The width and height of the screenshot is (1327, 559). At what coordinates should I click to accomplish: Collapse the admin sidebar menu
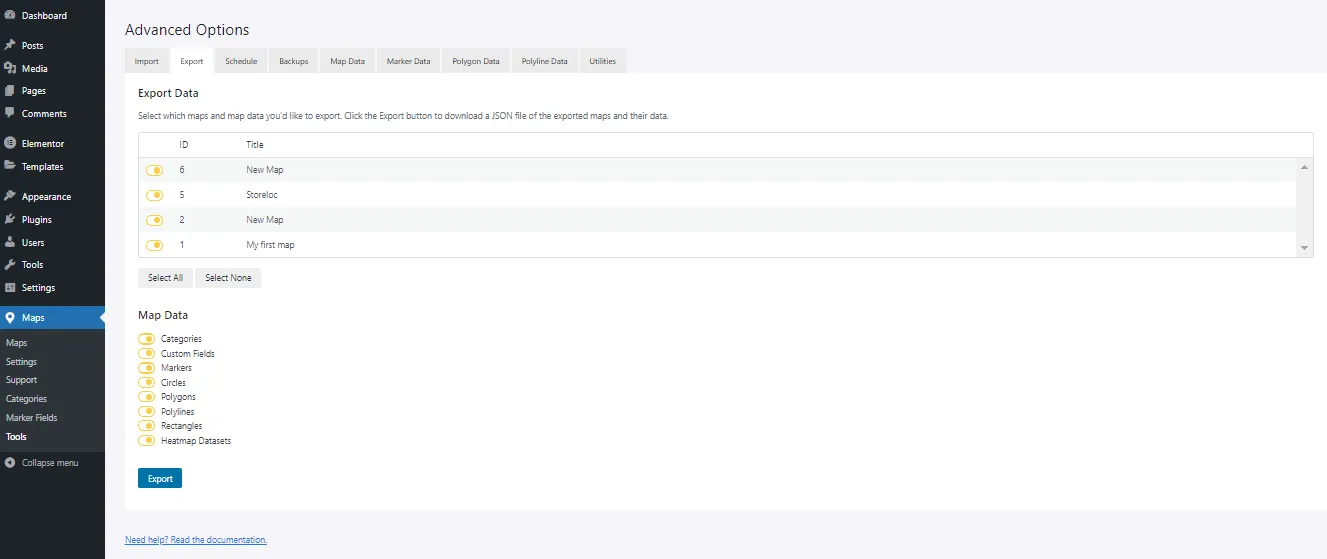pyautogui.click(x=41, y=463)
